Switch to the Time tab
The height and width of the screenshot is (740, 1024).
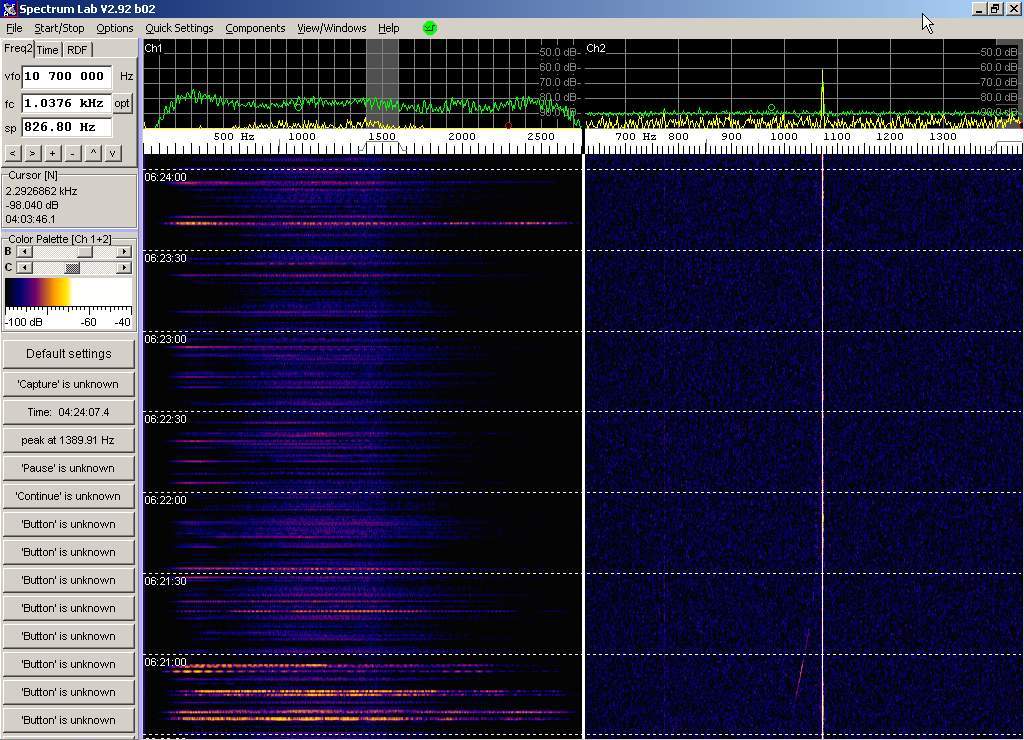pyautogui.click(x=48, y=50)
